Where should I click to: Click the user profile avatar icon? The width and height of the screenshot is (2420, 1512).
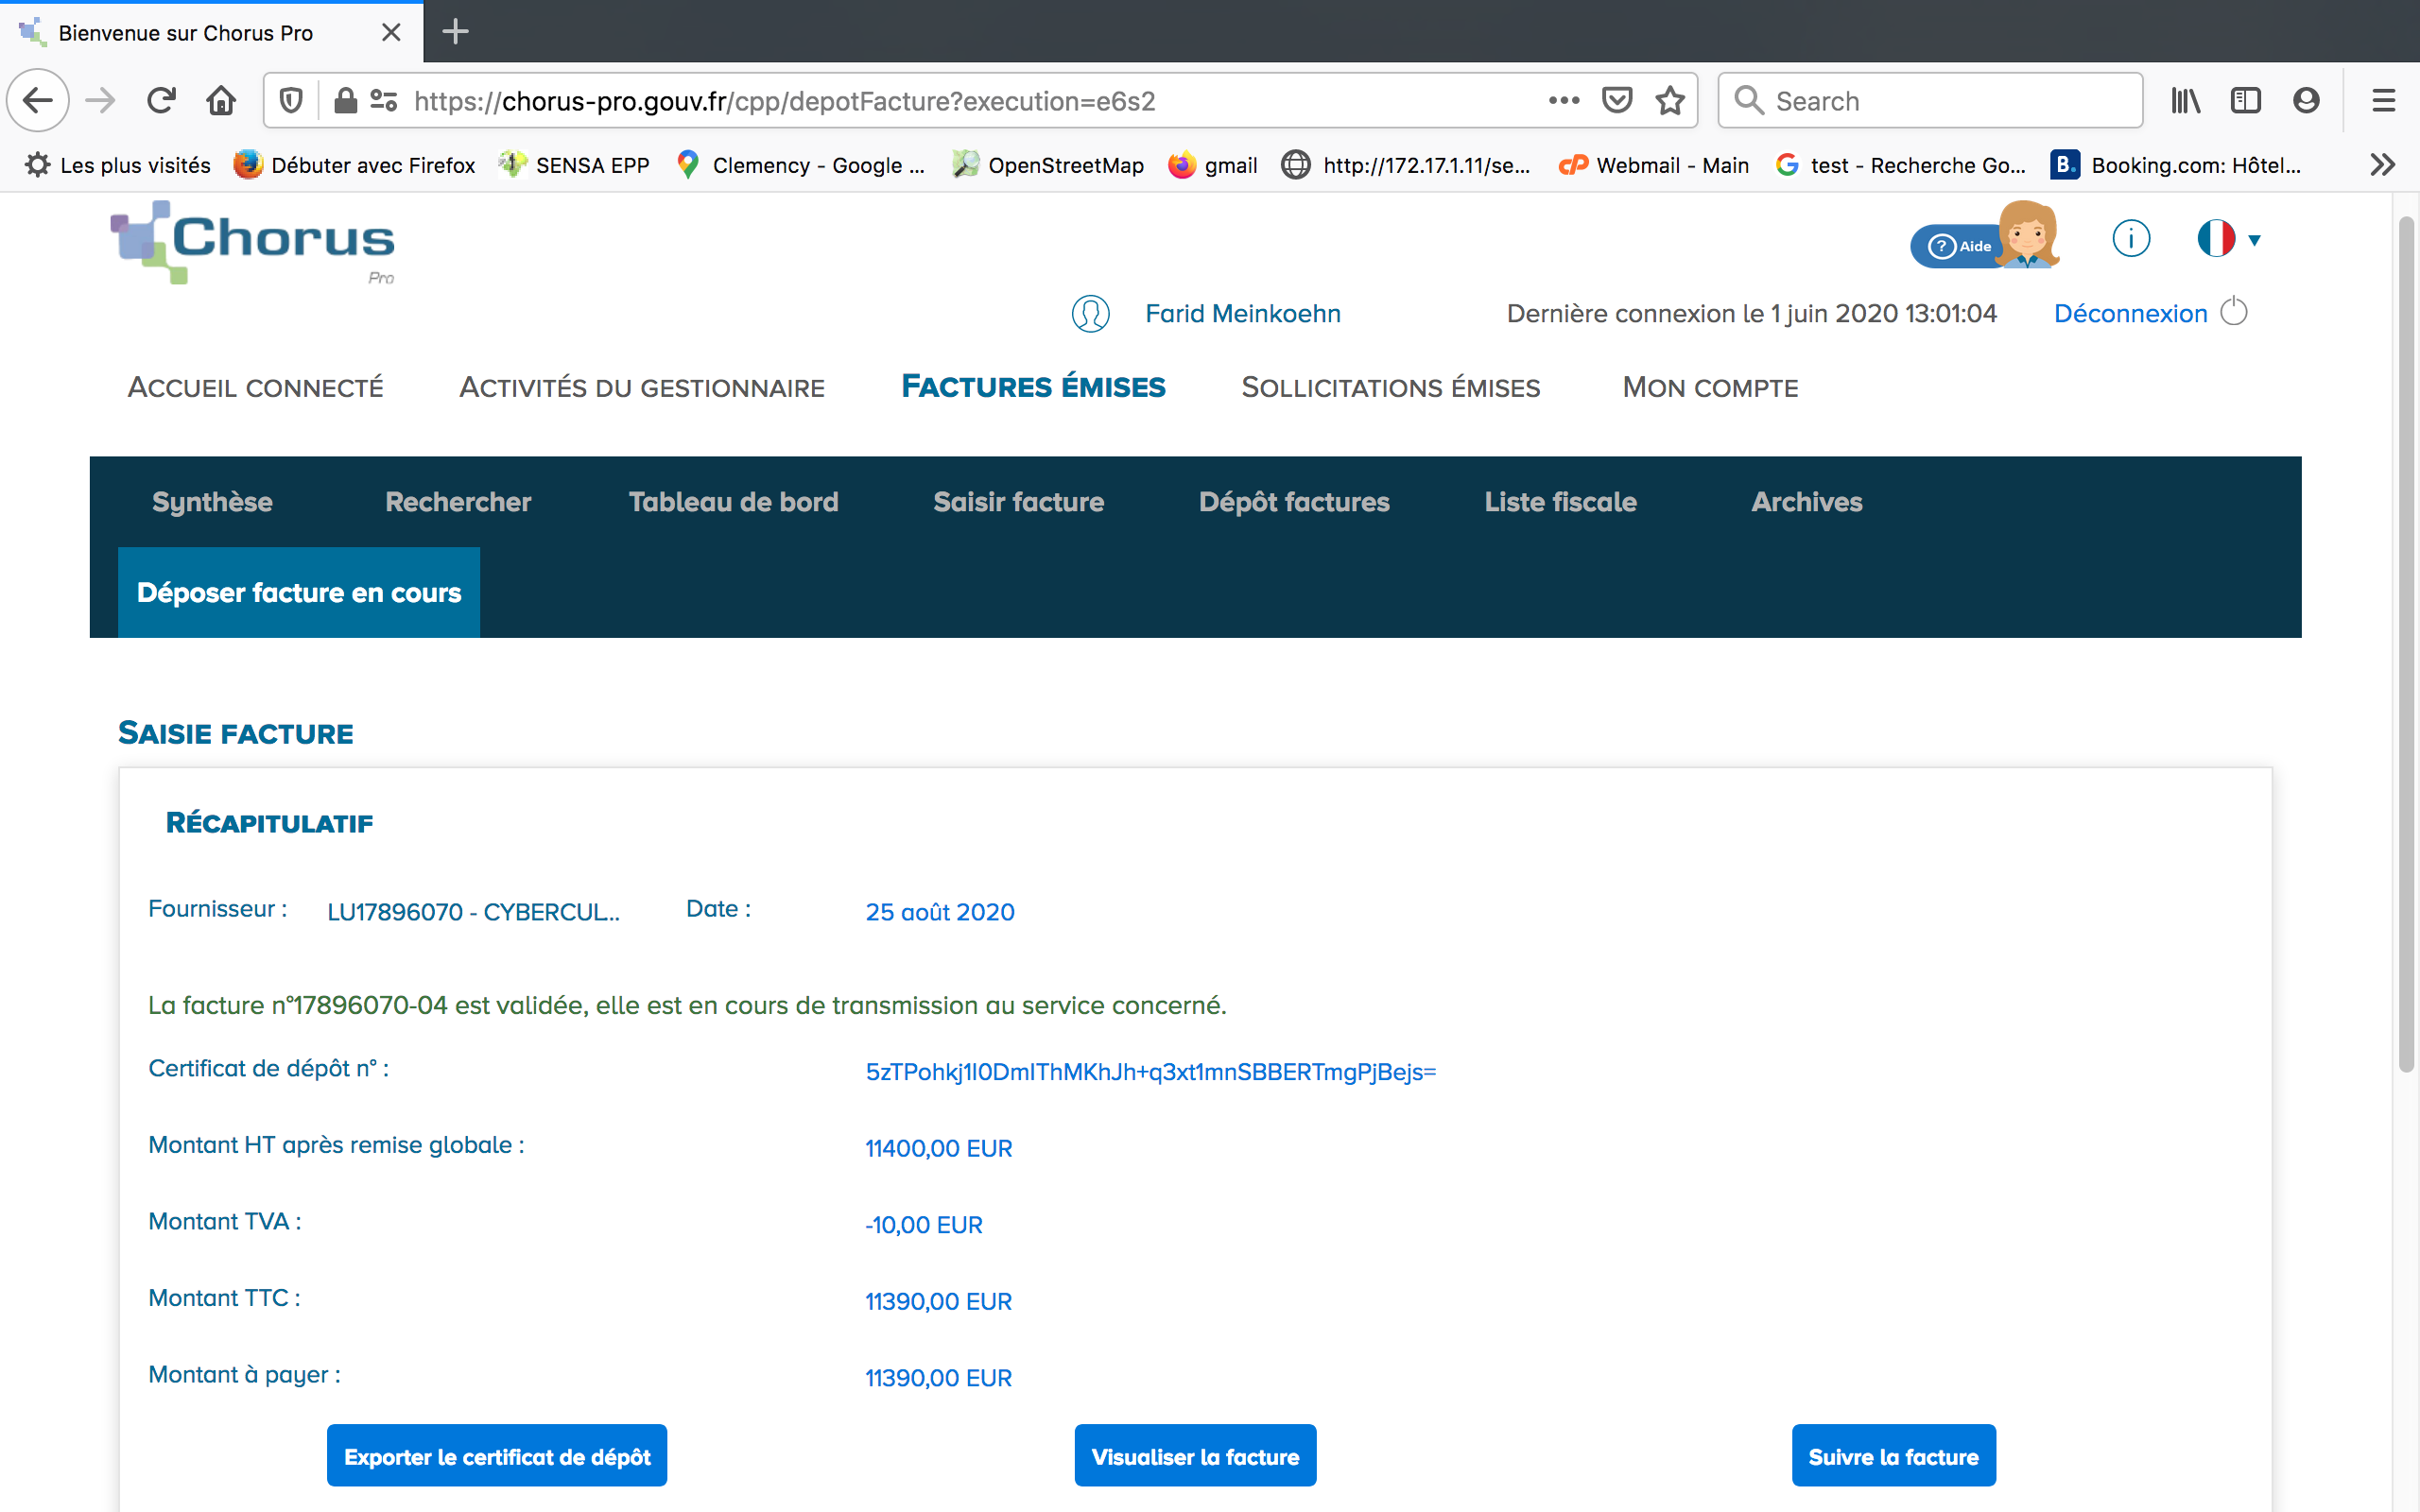[1090, 314]
